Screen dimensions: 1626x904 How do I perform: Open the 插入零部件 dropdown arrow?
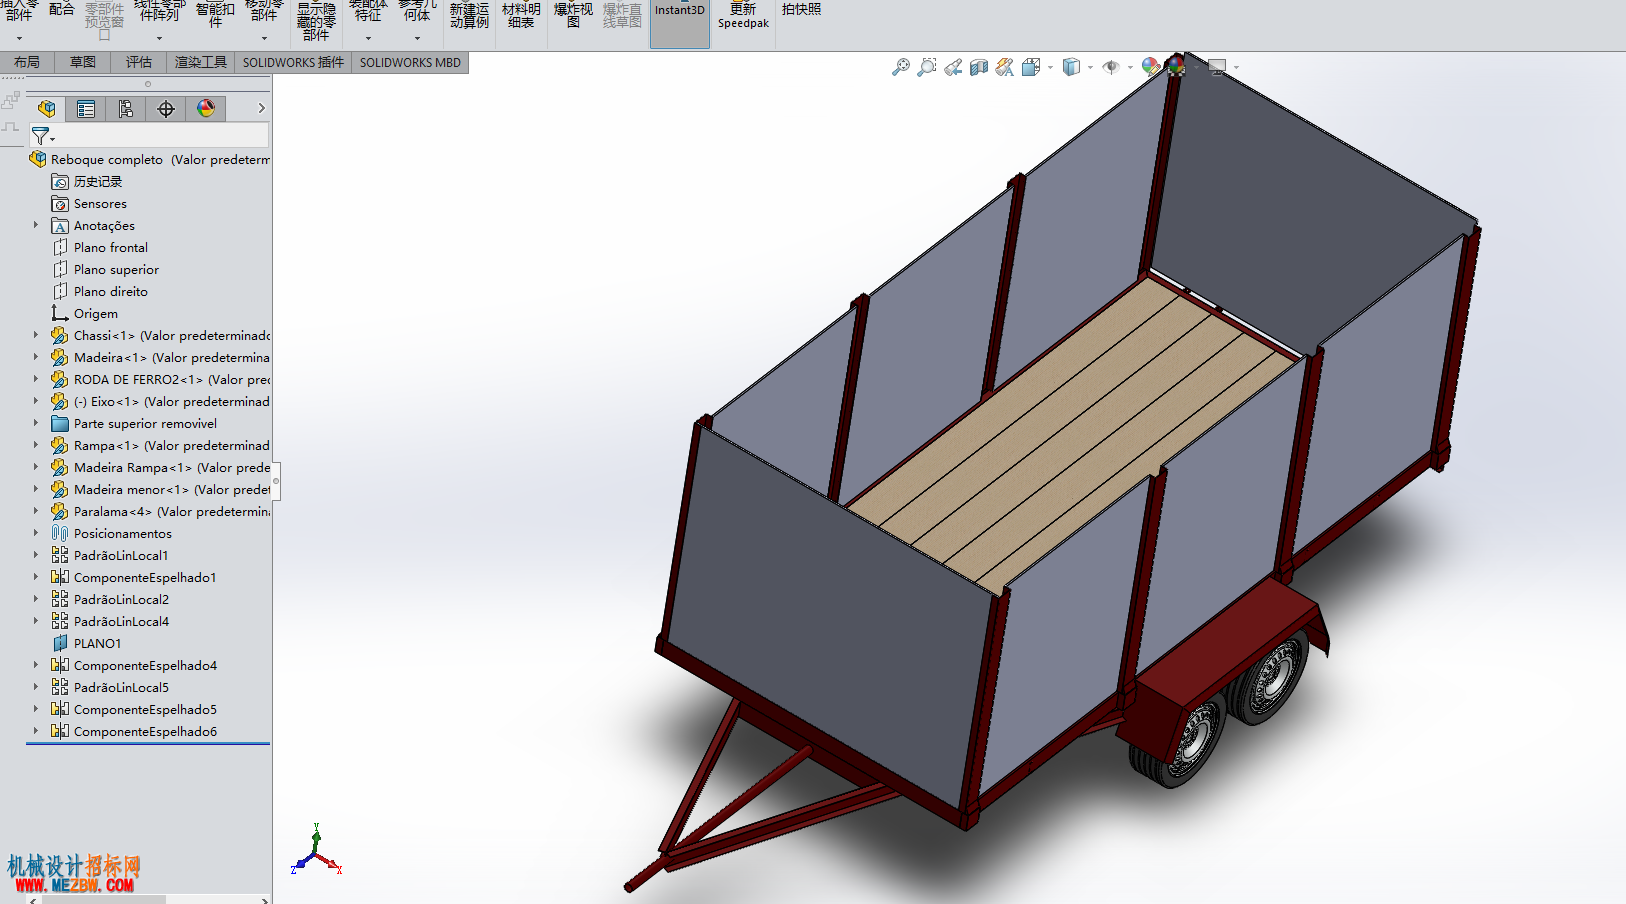pyautogui.click(x=19, y=39)
